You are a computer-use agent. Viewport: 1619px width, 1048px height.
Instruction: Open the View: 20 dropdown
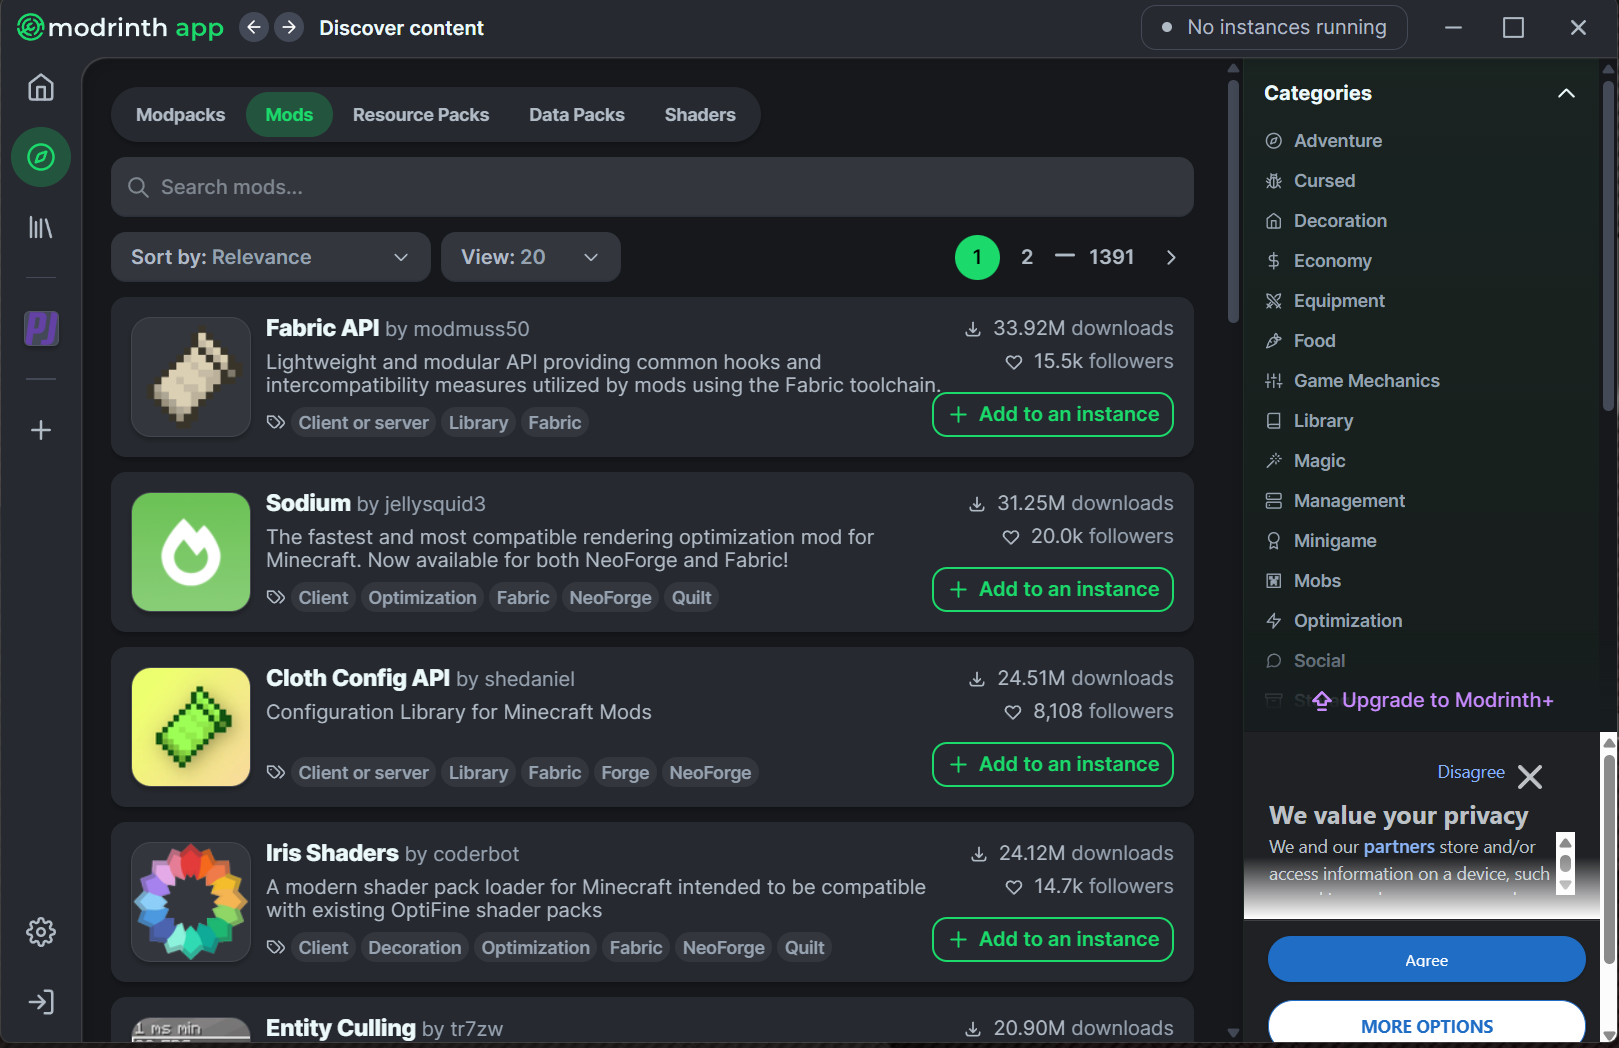(530, 257)
